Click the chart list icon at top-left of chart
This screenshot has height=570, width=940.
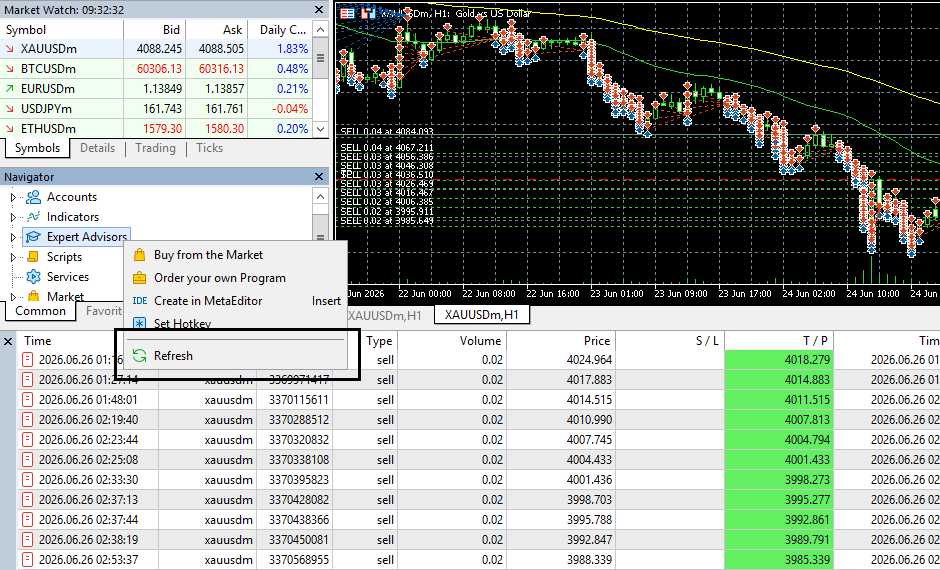pos(347,13)
